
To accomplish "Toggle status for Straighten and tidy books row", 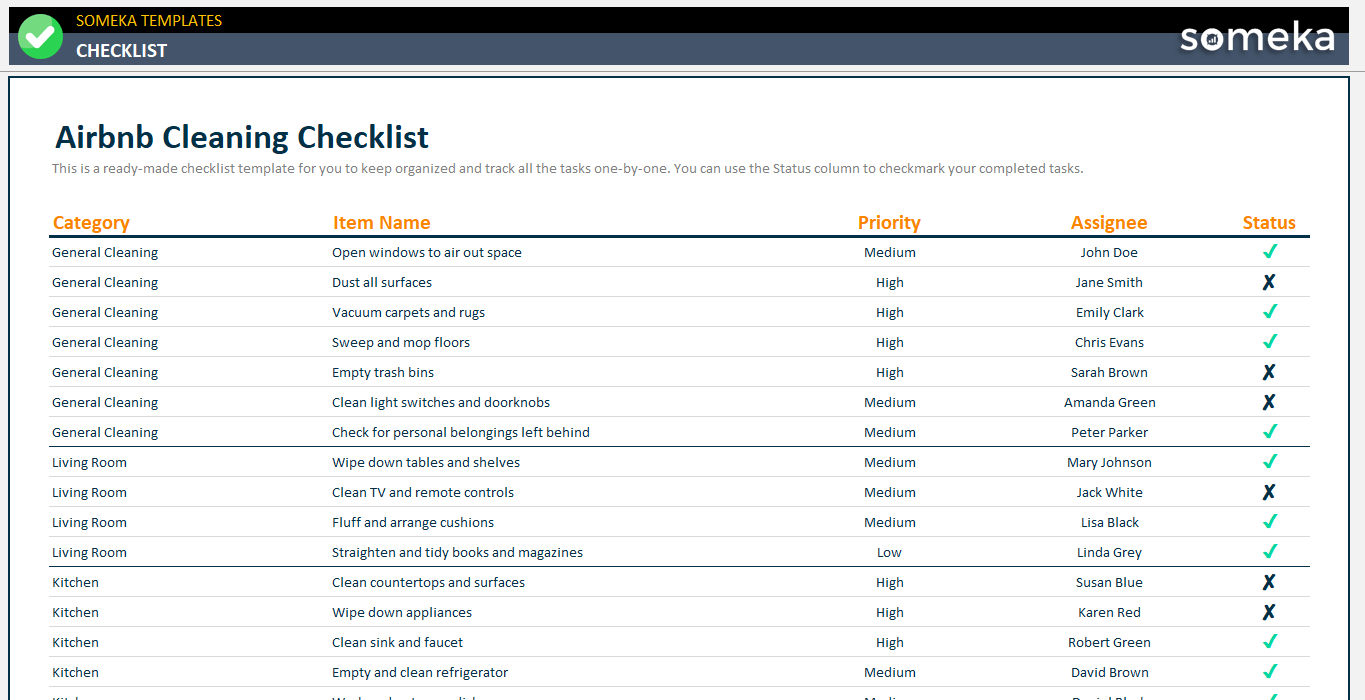I will (1270, 552).
